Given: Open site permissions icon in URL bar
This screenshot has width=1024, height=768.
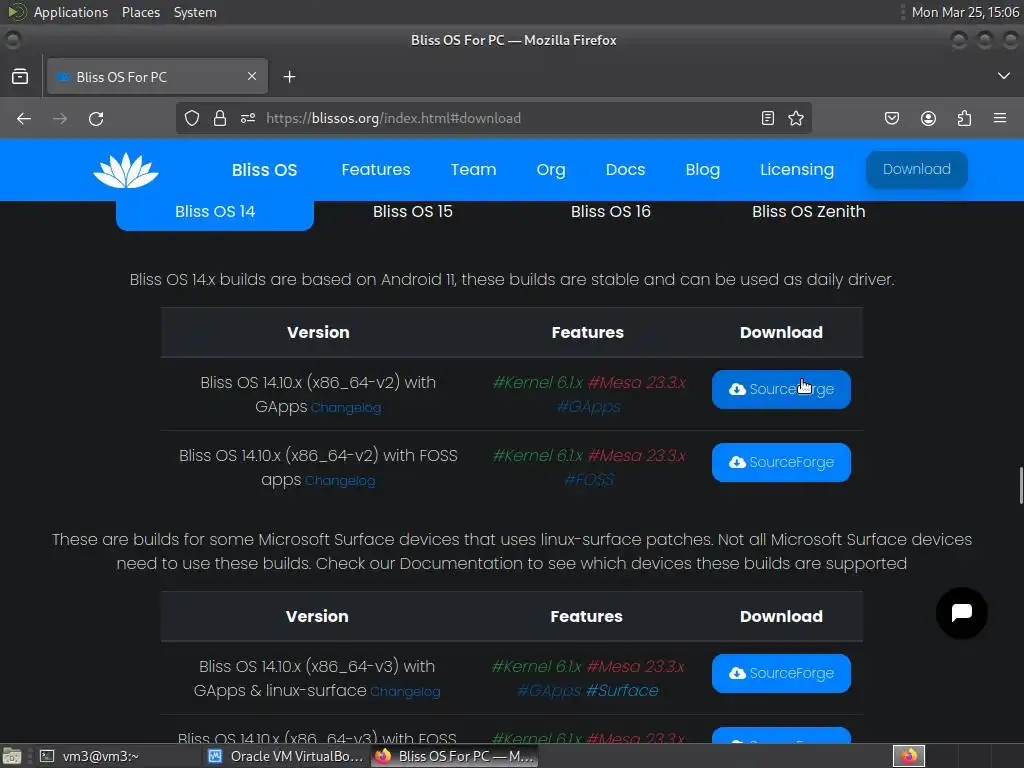Looking at the screenshot, I should (248, 118).
